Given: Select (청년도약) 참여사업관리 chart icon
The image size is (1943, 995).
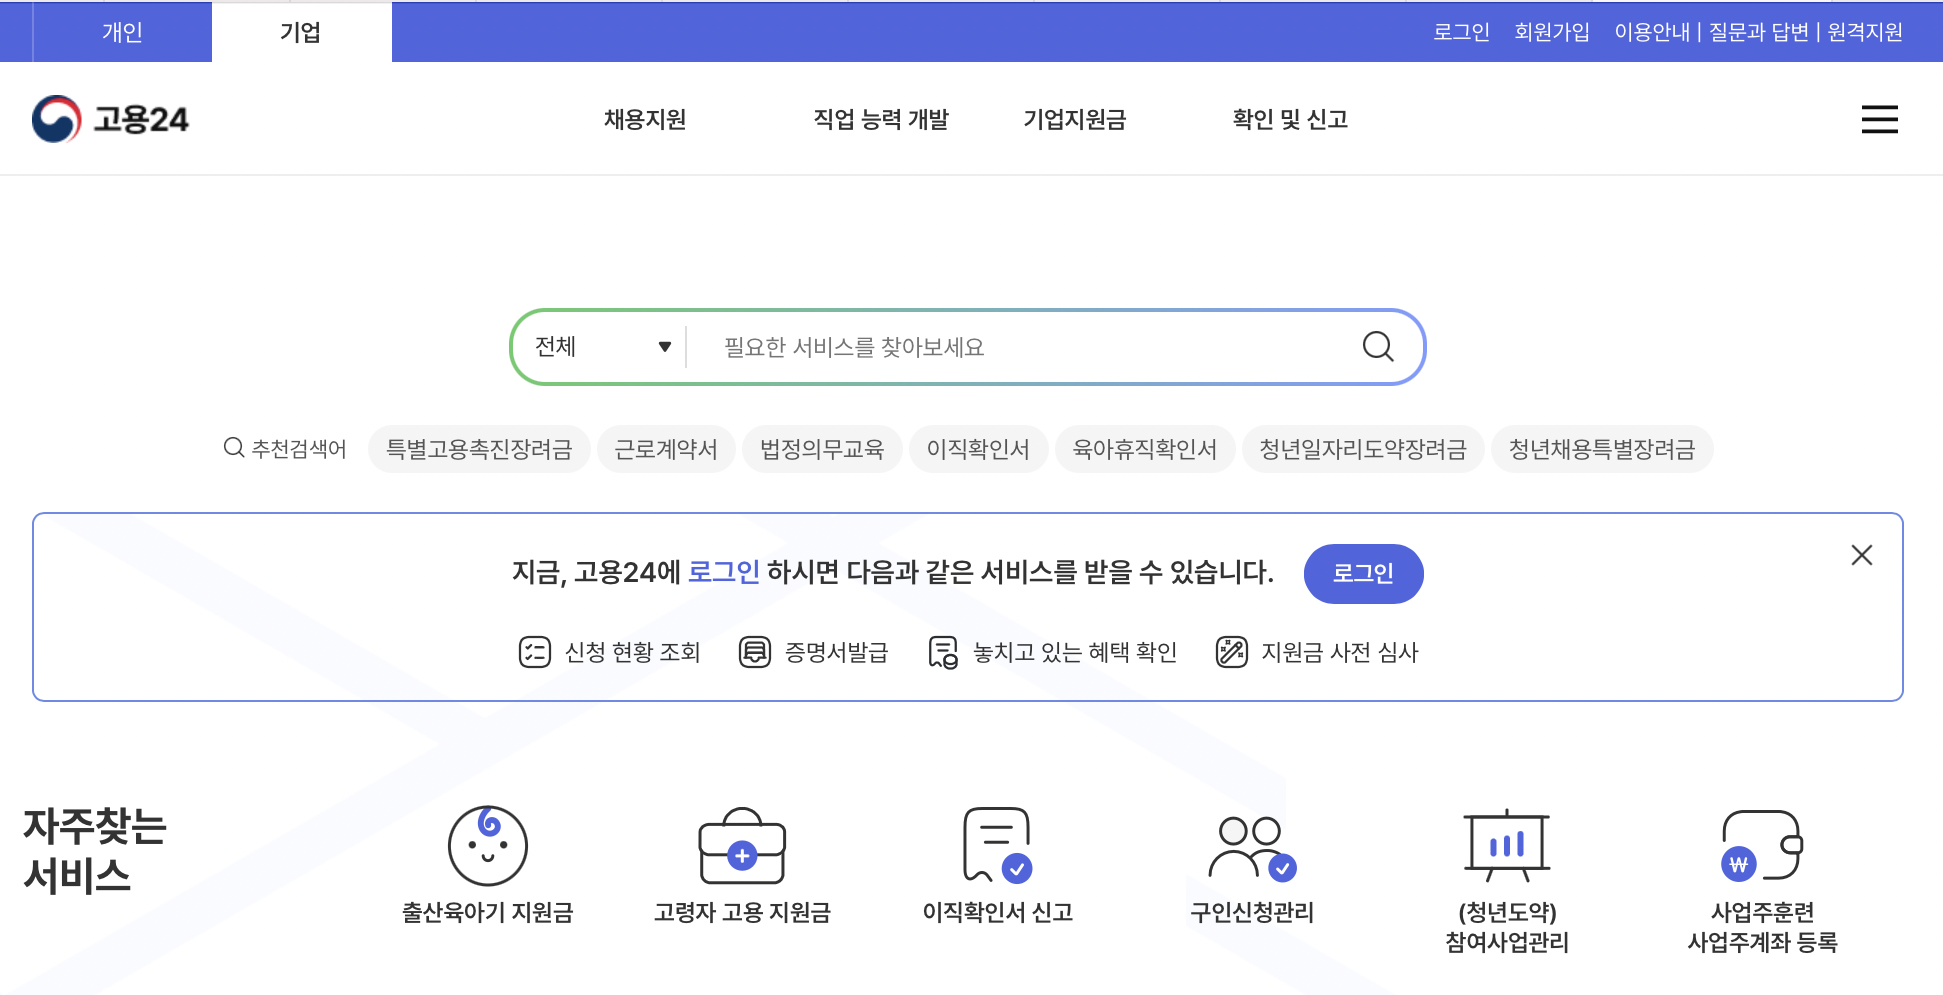Looking at the screenshot, I should tap(1506, 845).
